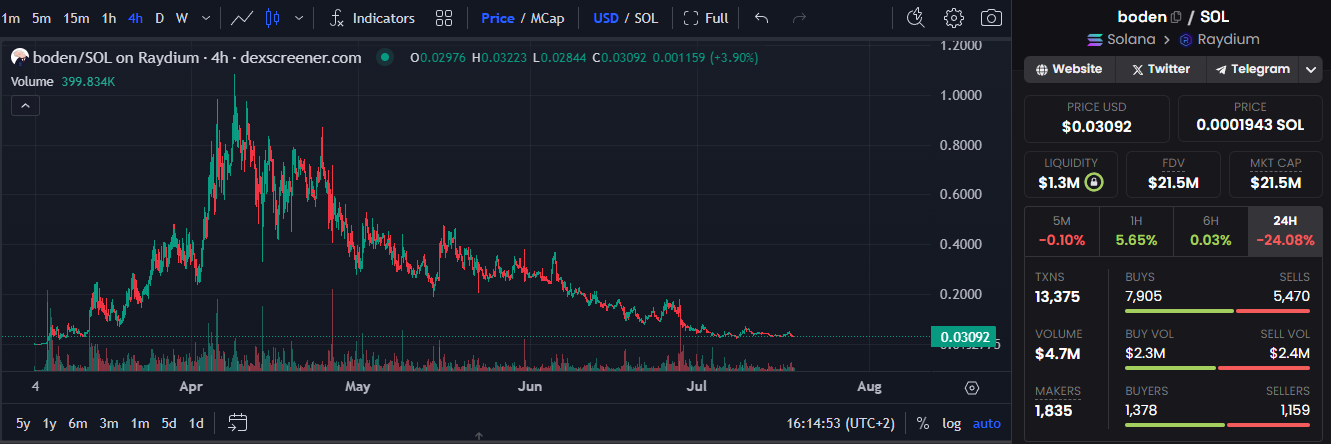The width and height of the screenshot is (1331, 444).
Task: Click the buys versus sells ratio bar
Action: 1217,311
